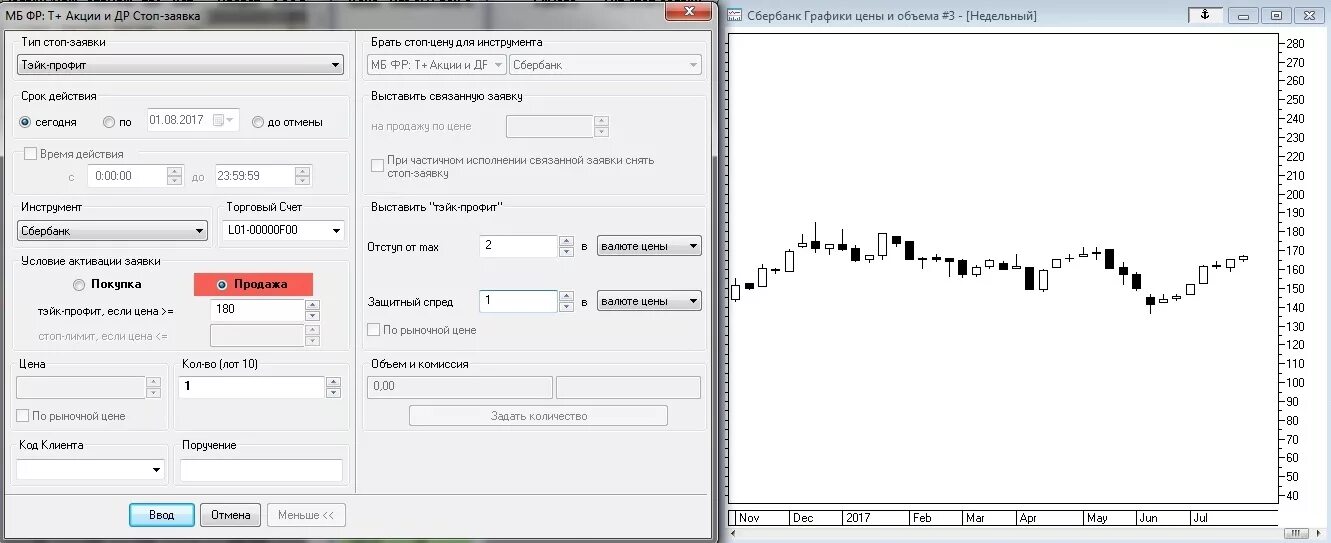
Task: Click the Задать количество button
Action: point(538,416)
